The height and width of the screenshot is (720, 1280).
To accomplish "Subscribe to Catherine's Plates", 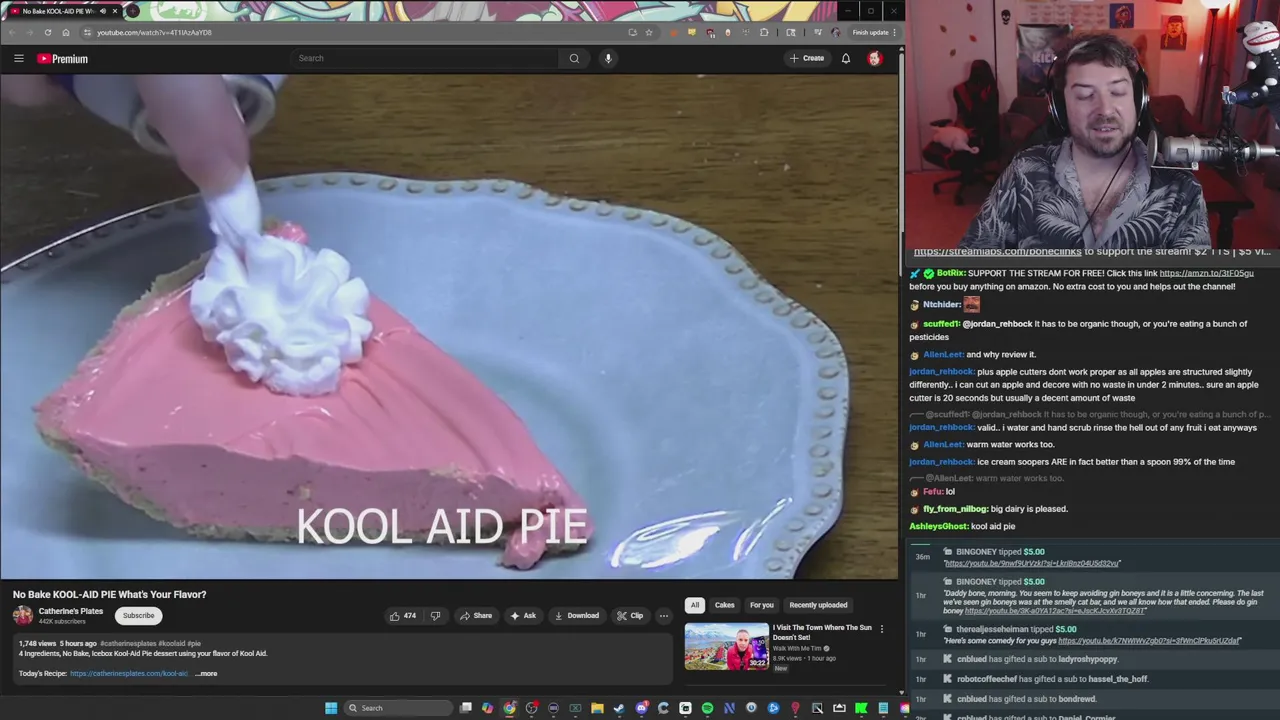I will click(x=139, y=616).
